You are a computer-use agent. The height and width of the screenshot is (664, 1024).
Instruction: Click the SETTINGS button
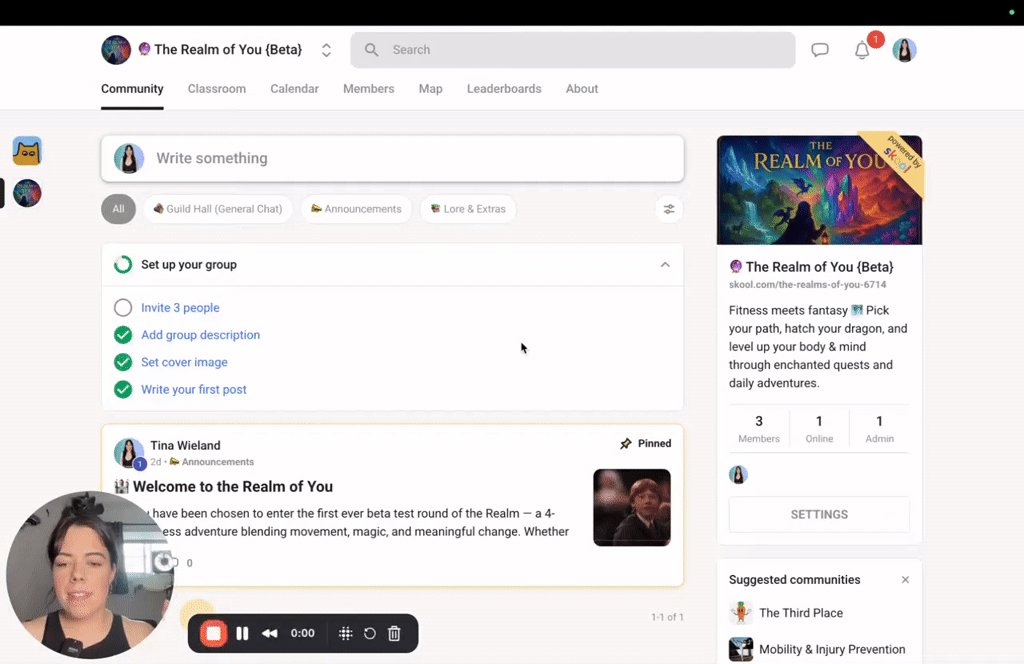point(819,514)
